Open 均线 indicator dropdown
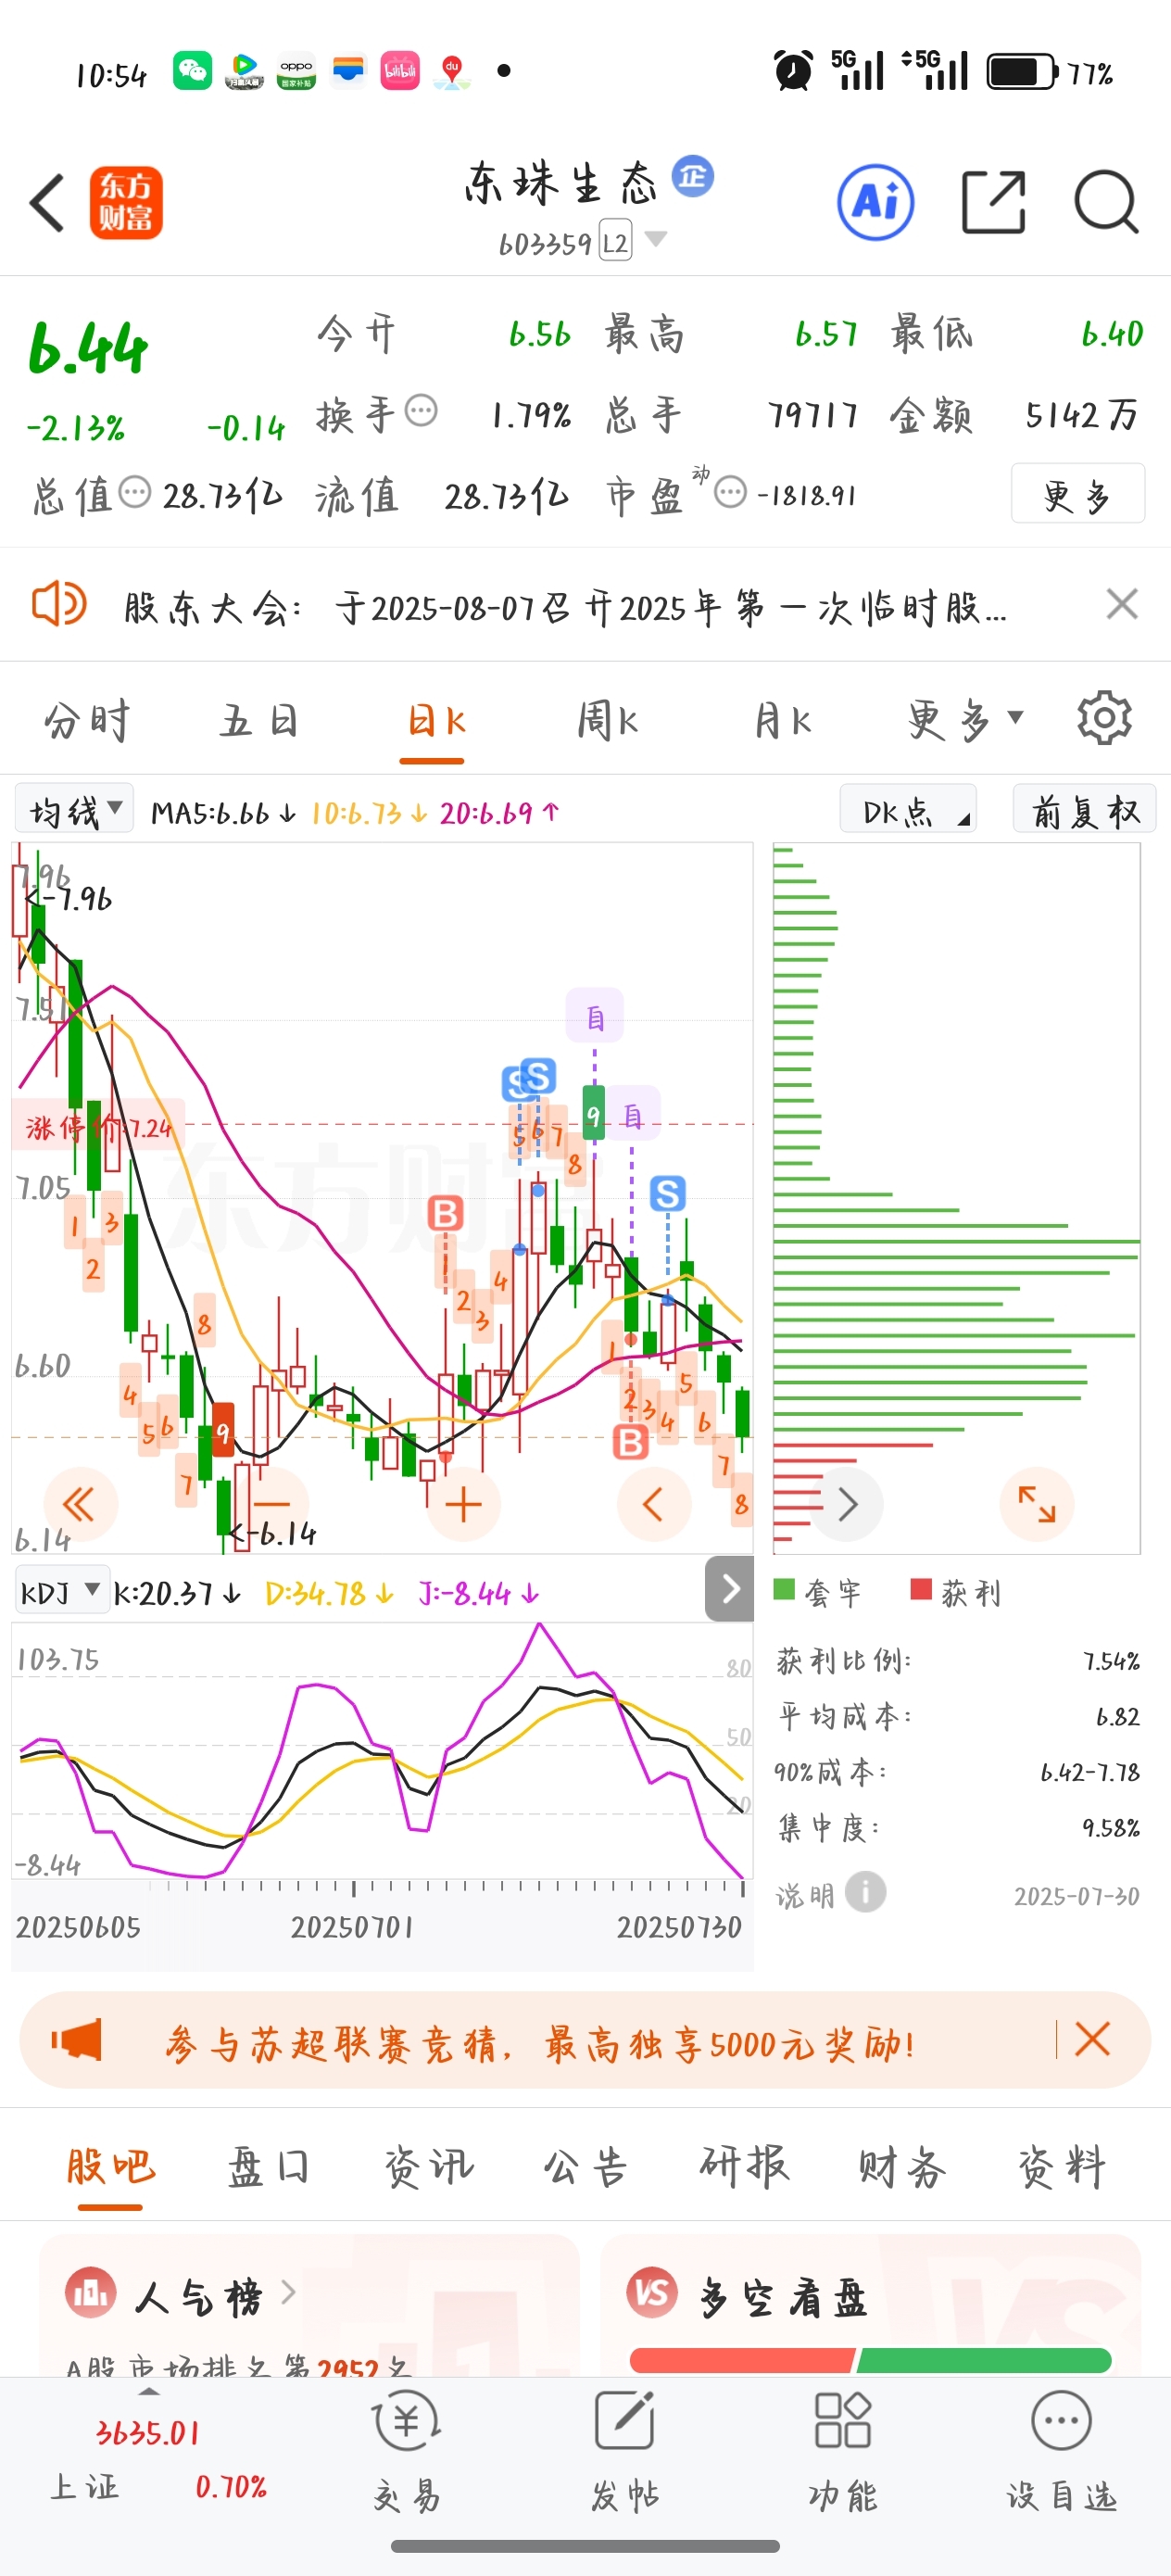1171x2576 pixels. tap(74, 809)
